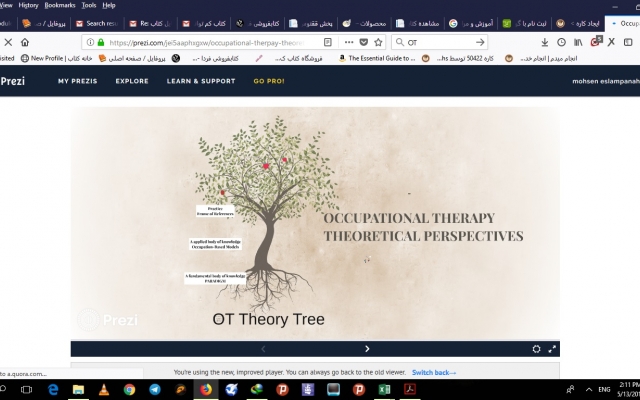640x400 pixels.
Task: Open MY PREZIS page
Action: click(78, 81)
